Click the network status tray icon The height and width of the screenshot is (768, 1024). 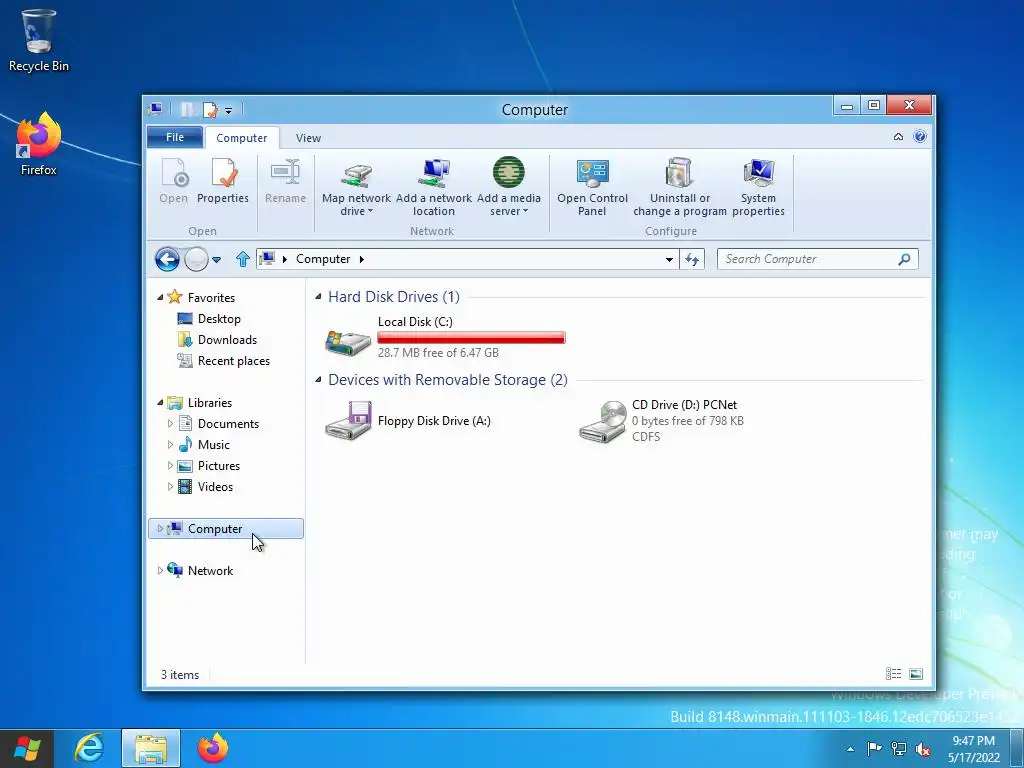pos(899,749)
